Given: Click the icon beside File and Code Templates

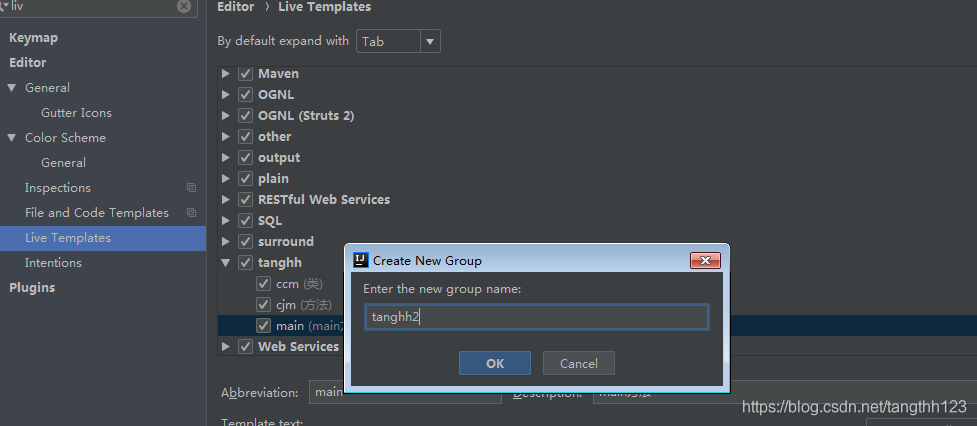Looking at the screenshot, I should point(191,213).
